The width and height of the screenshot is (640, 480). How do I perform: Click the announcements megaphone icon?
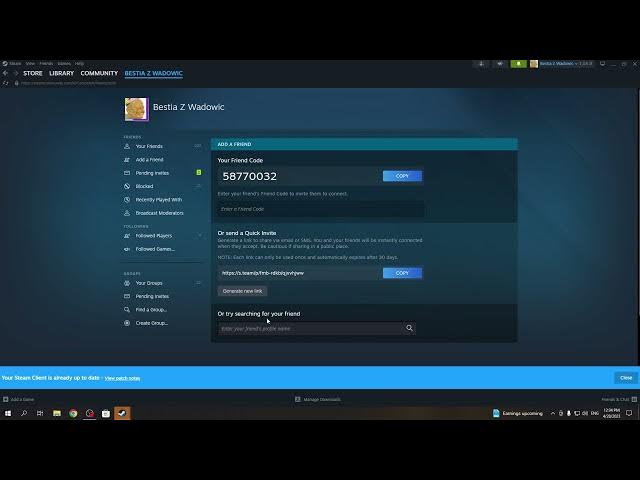(x=500, y=64)
